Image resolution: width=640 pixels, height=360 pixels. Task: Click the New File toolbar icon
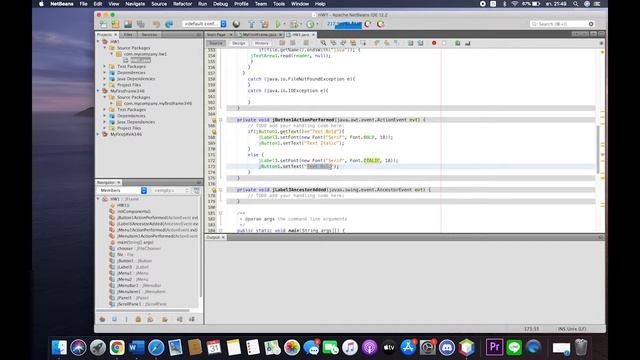103,24
